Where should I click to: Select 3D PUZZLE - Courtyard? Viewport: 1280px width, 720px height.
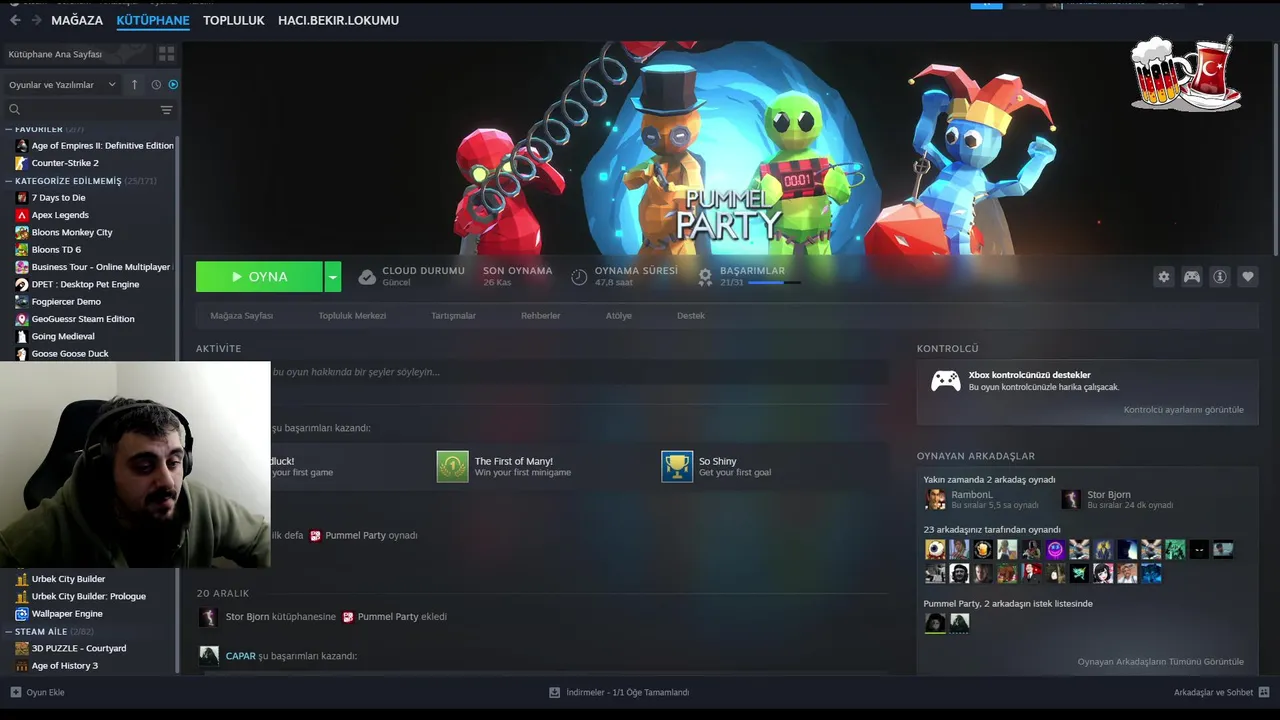click(78, 648)
